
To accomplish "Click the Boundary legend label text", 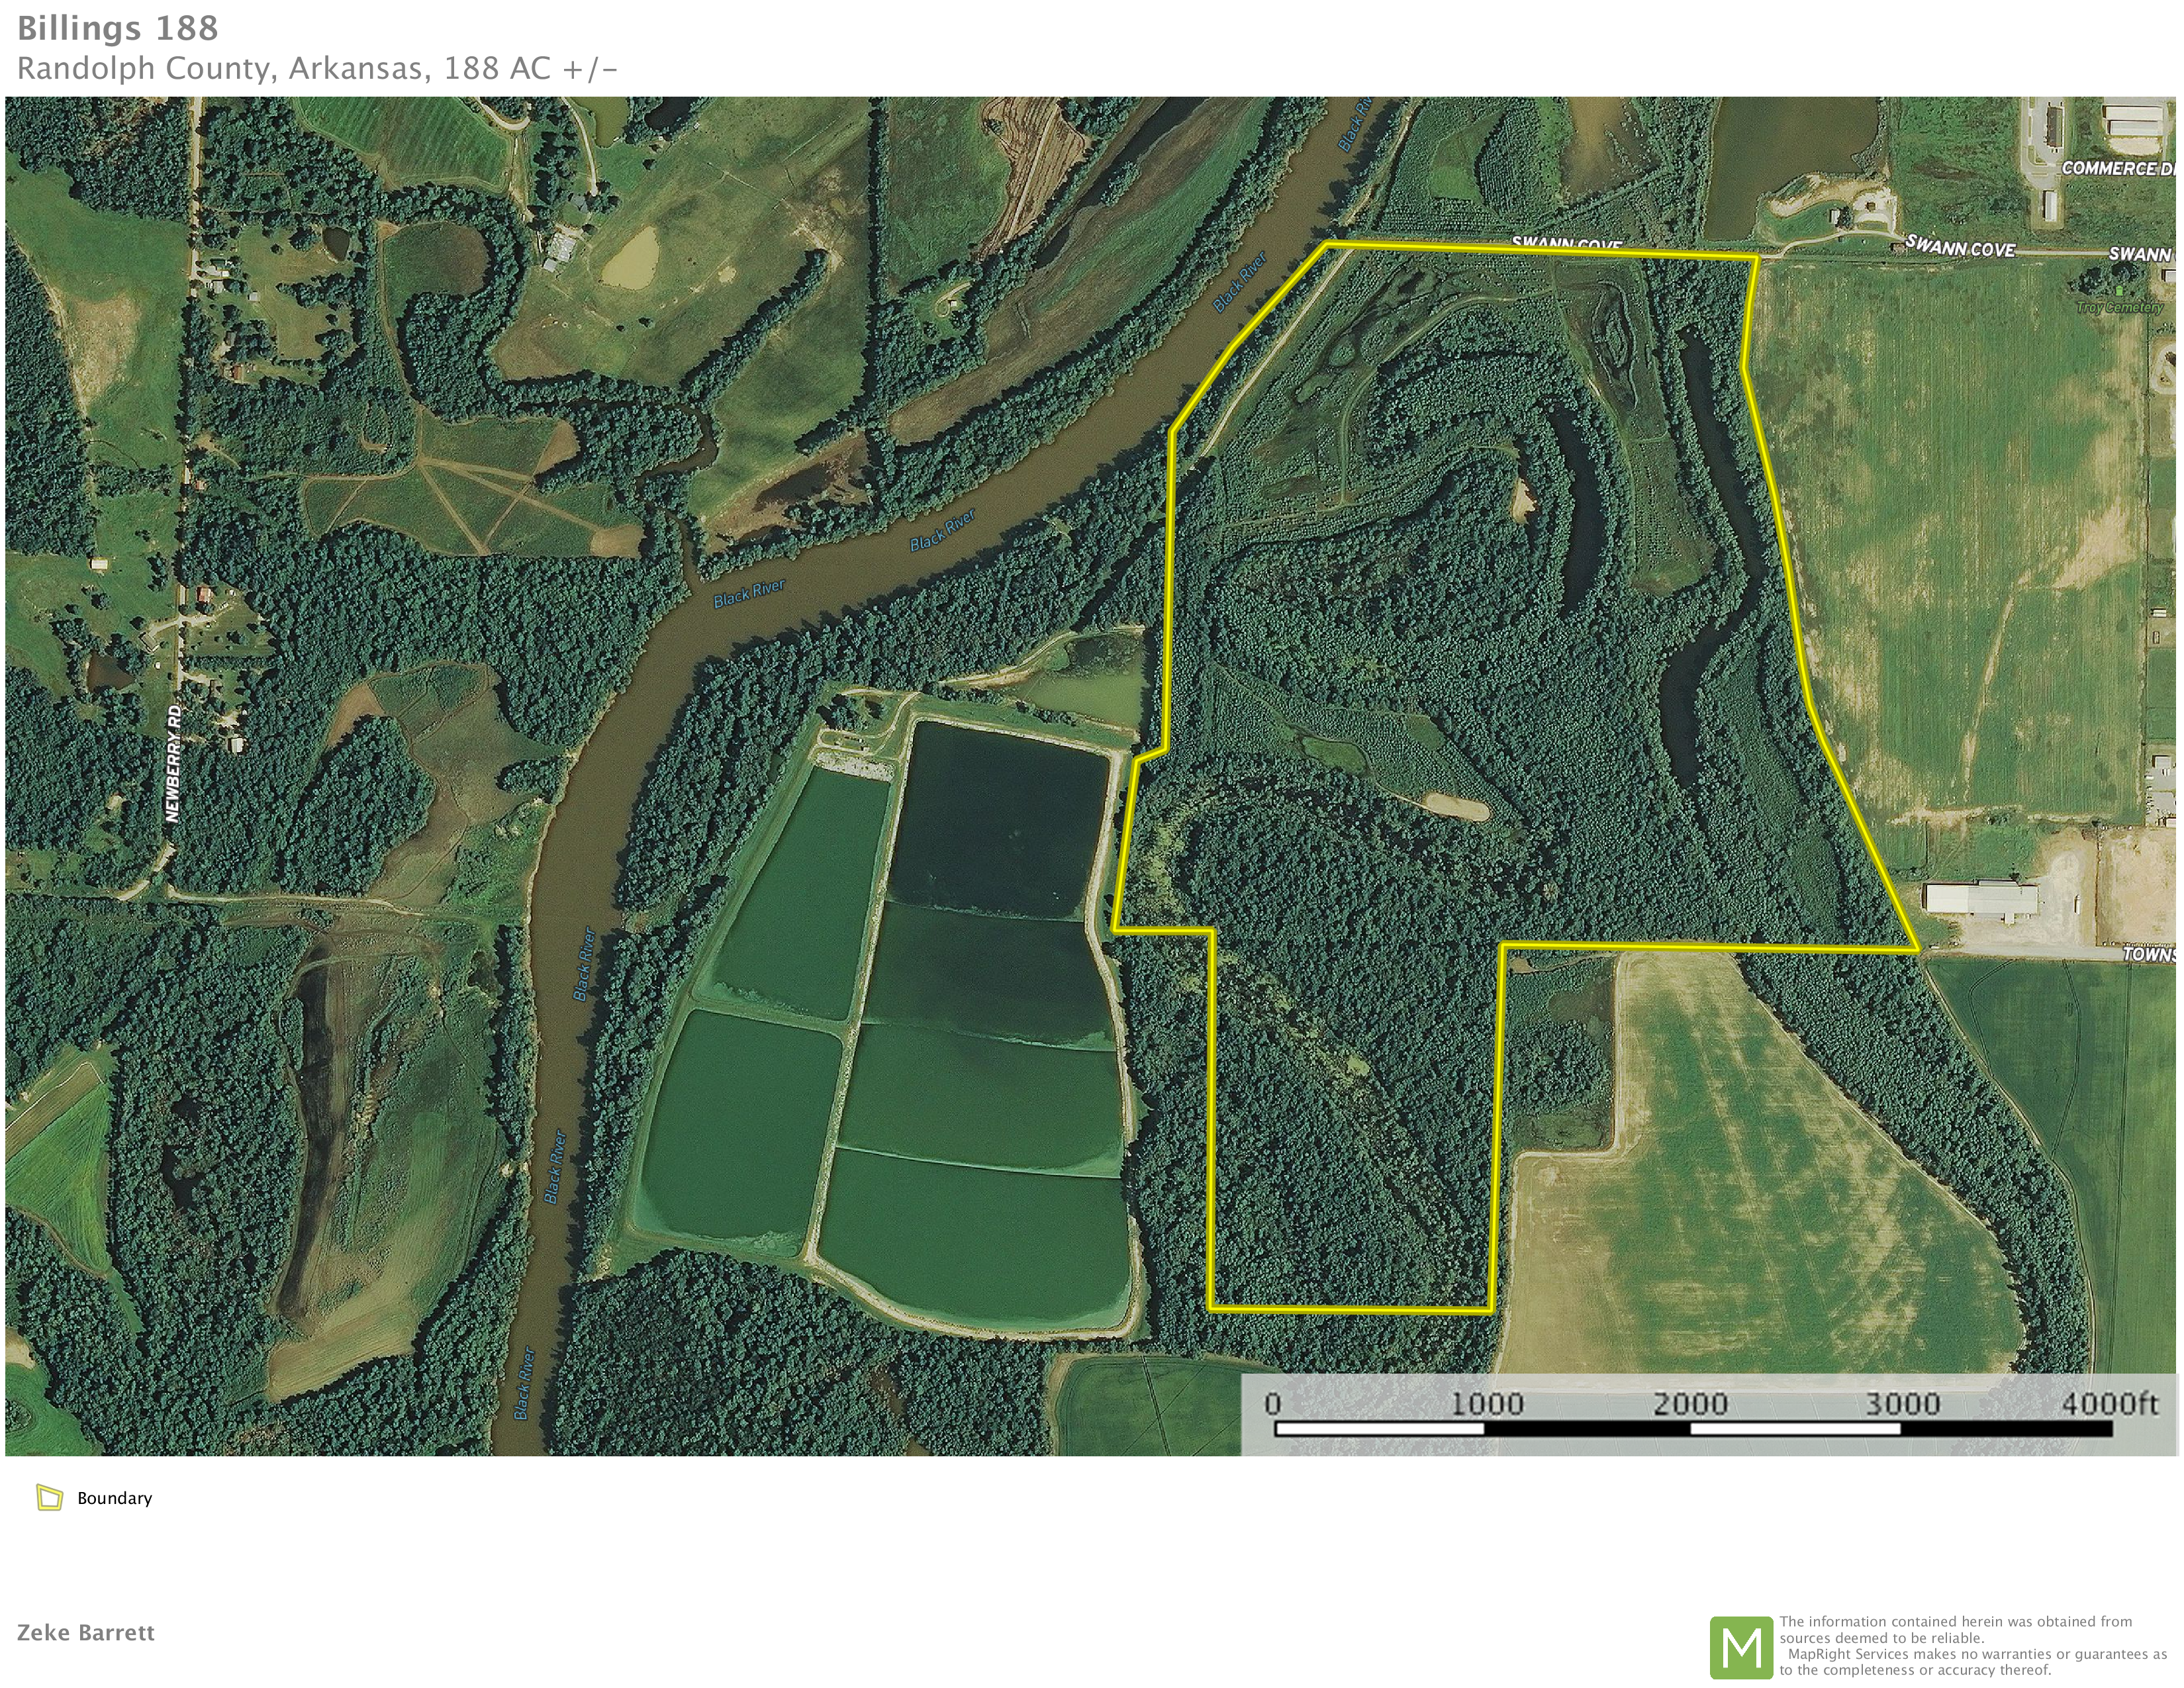I will (114, 1498).
